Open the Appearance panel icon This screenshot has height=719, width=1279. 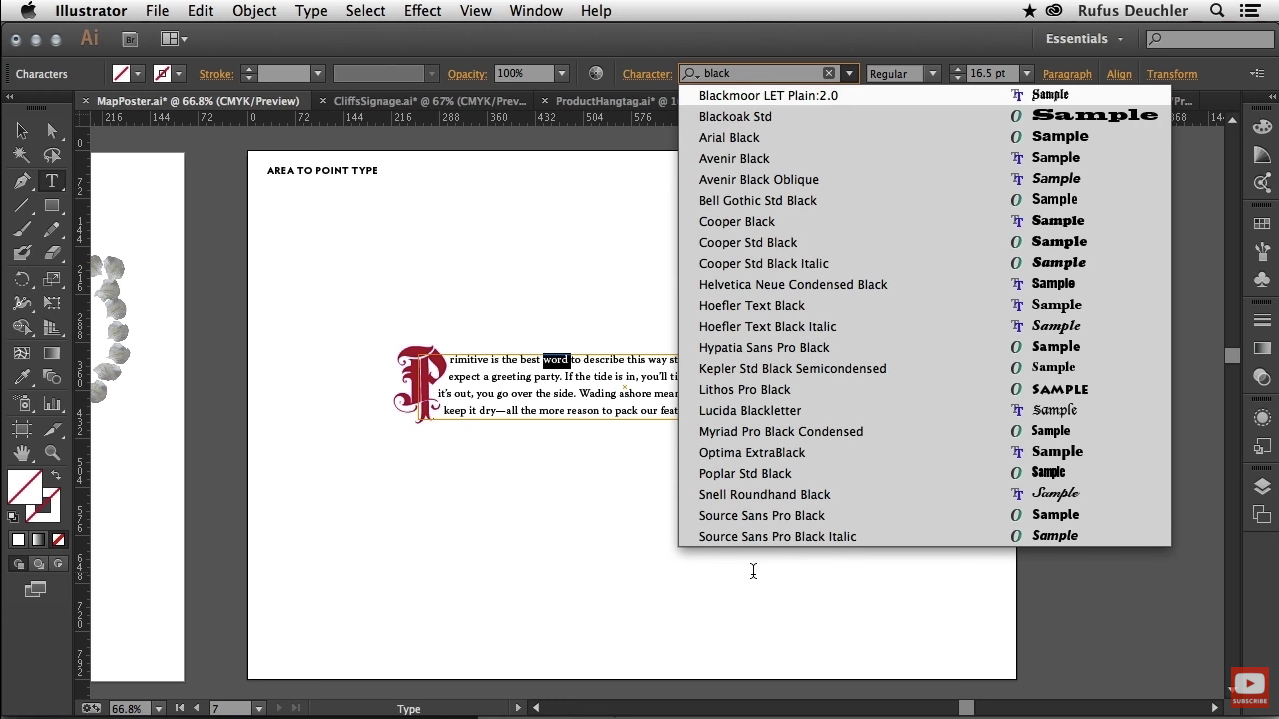pos(1262,418)
